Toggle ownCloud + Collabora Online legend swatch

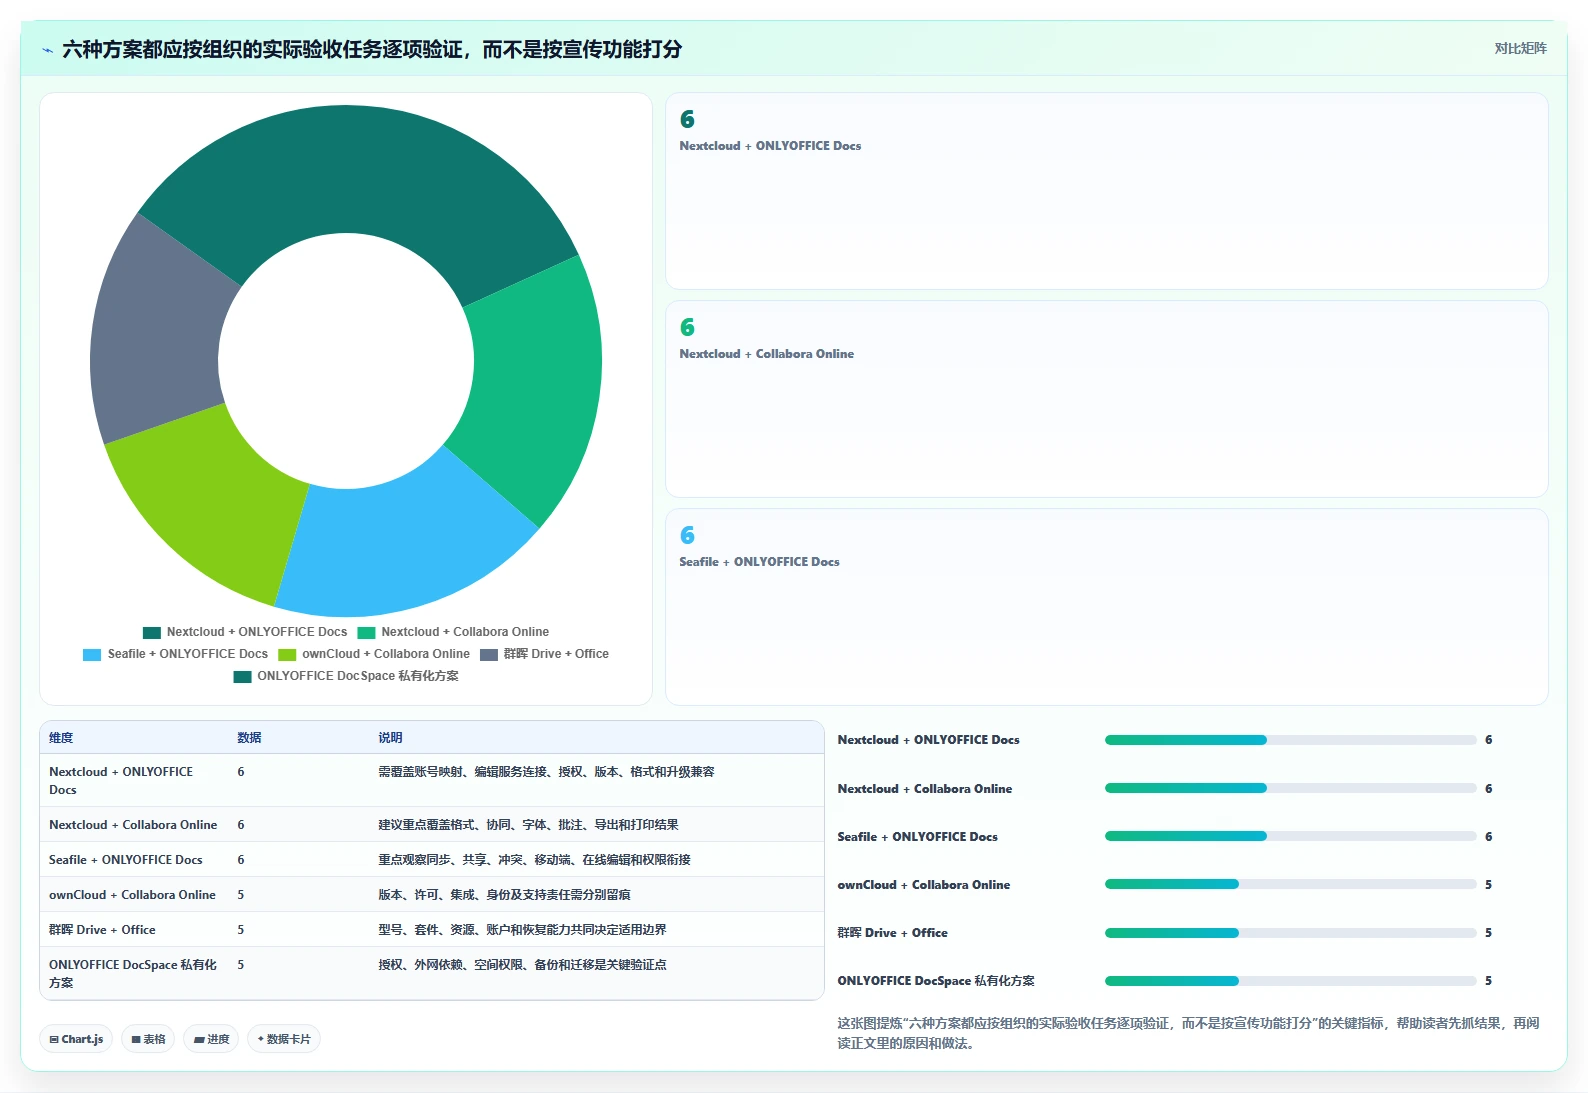tap(287, 654)
